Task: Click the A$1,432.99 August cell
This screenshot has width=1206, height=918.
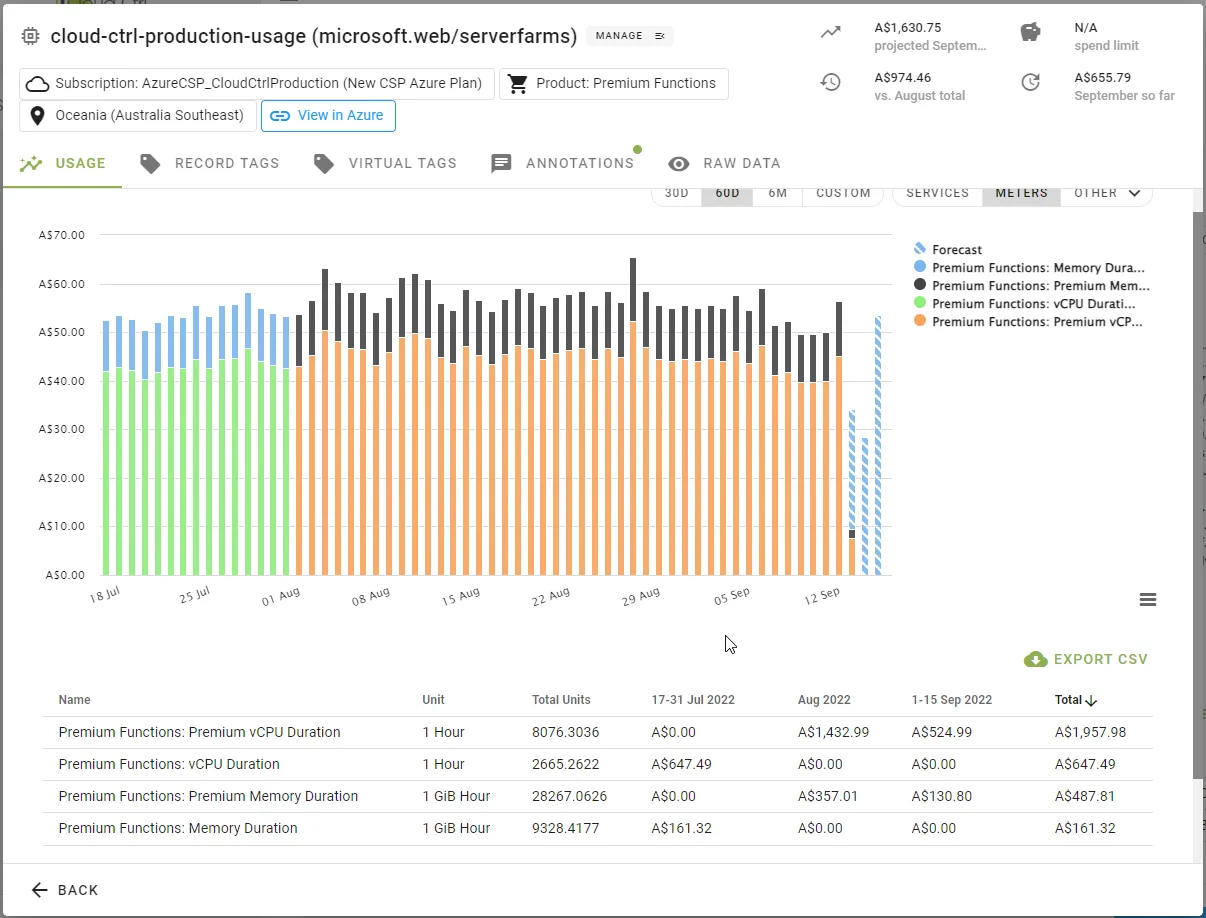Action: (833, 732)
